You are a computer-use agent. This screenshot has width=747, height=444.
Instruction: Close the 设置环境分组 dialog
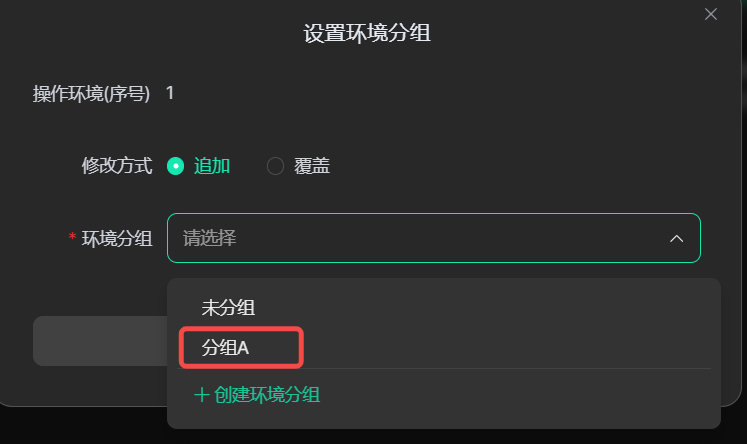tap(711, 14)
